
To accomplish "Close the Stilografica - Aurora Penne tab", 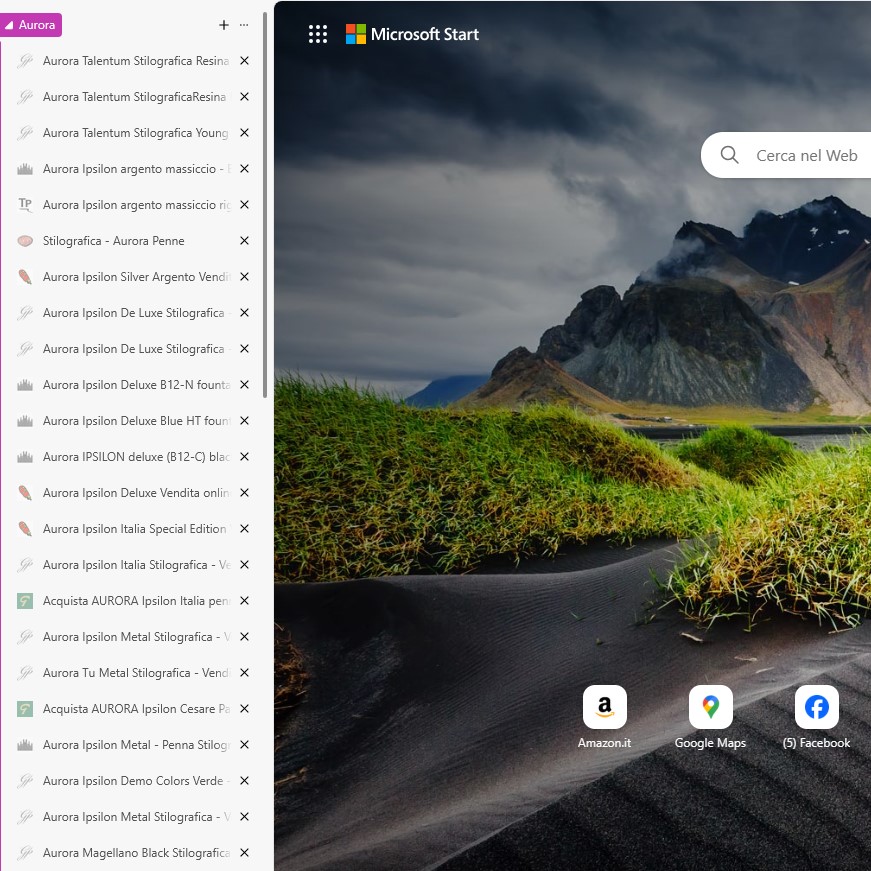I will click(244, 241).
